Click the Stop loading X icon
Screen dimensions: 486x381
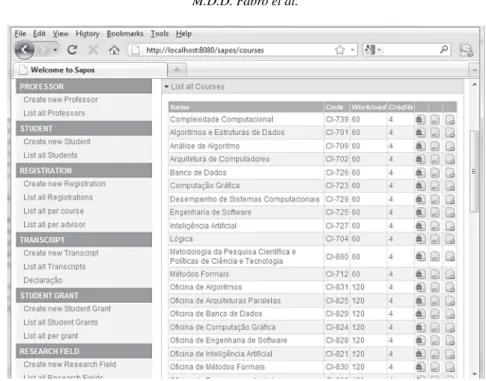coord(93,50)
